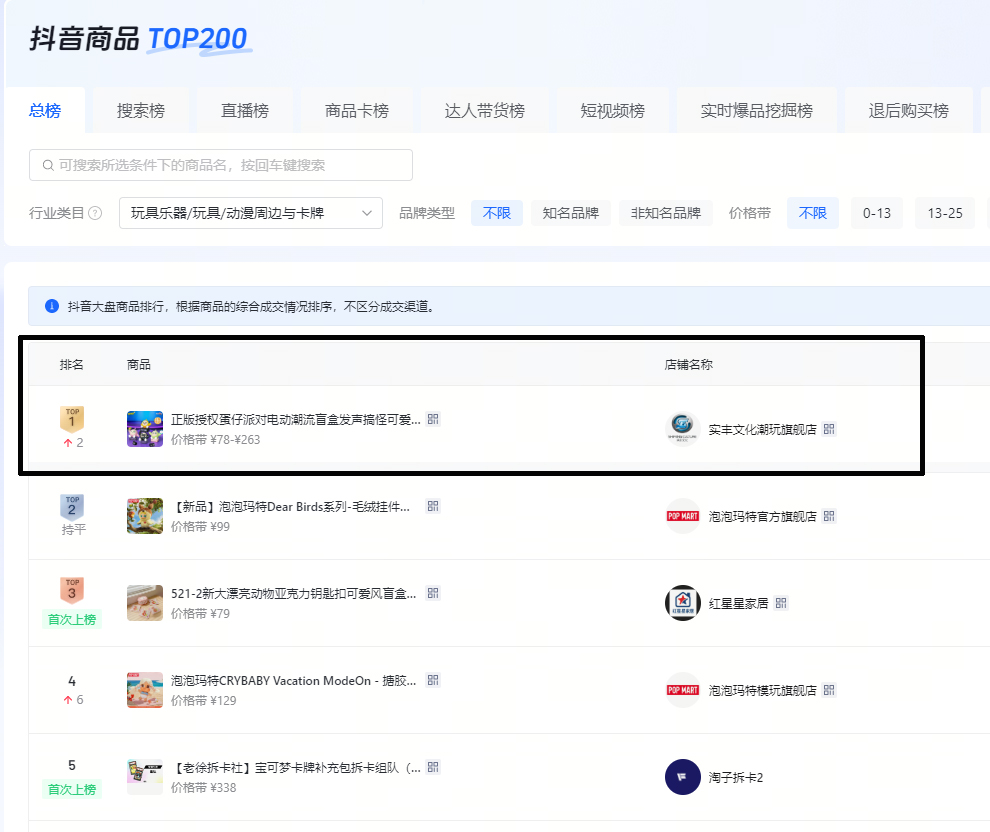Open the 直播榜 tab
Screen dimensions: 990x832
tap(245, 110)
